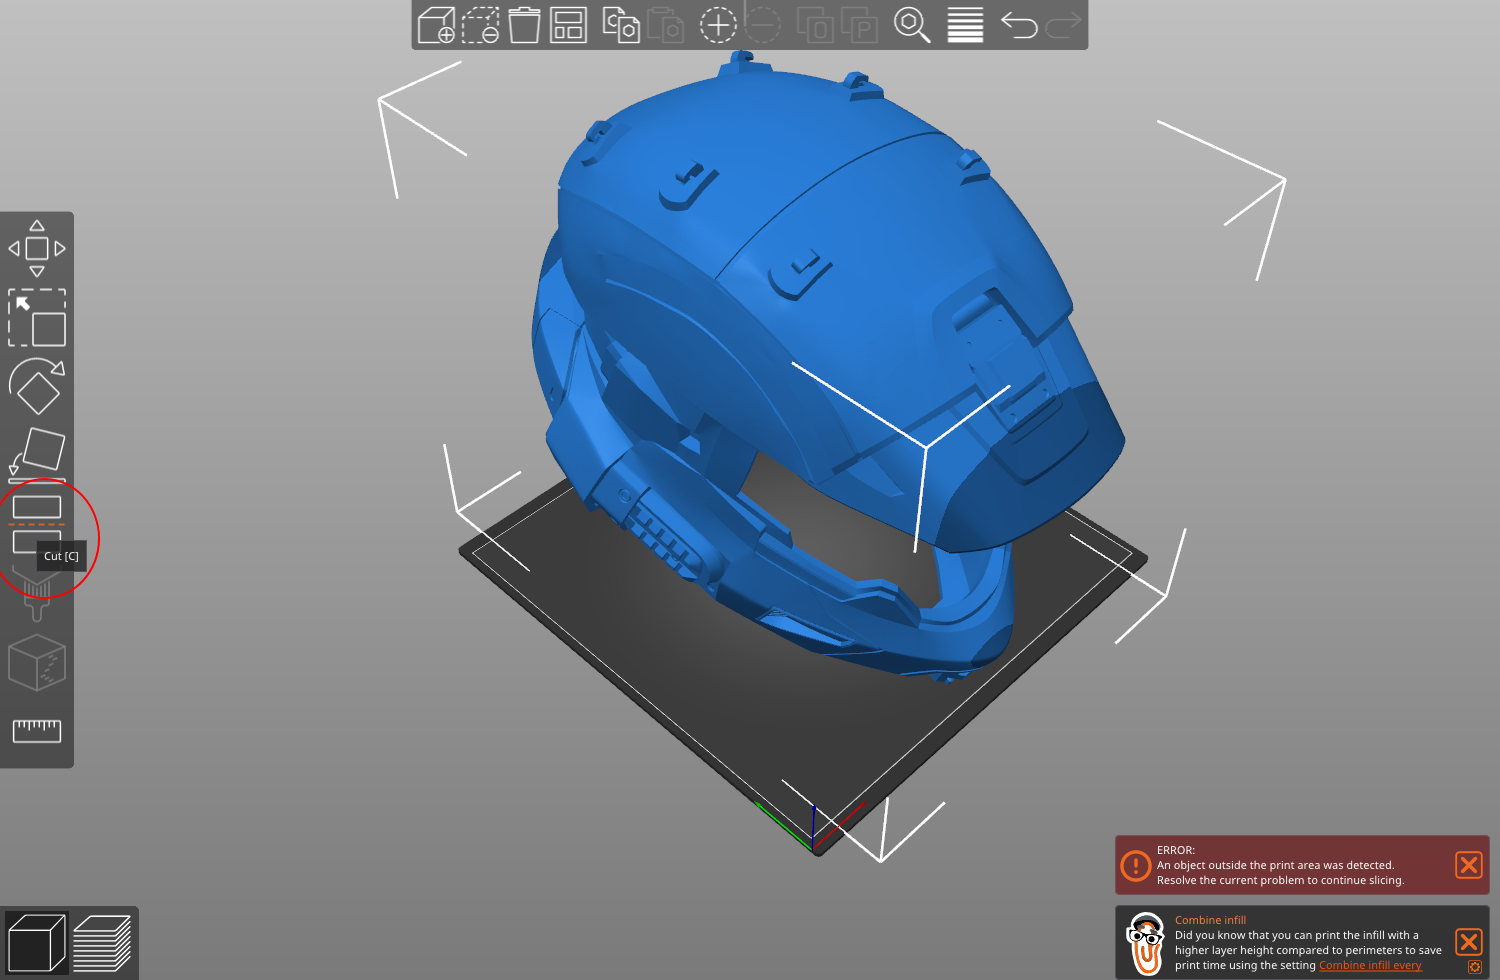This screenshot has height=980, width=1500.
Task: Click the Delete all trash bin icon
Action: 524,25
